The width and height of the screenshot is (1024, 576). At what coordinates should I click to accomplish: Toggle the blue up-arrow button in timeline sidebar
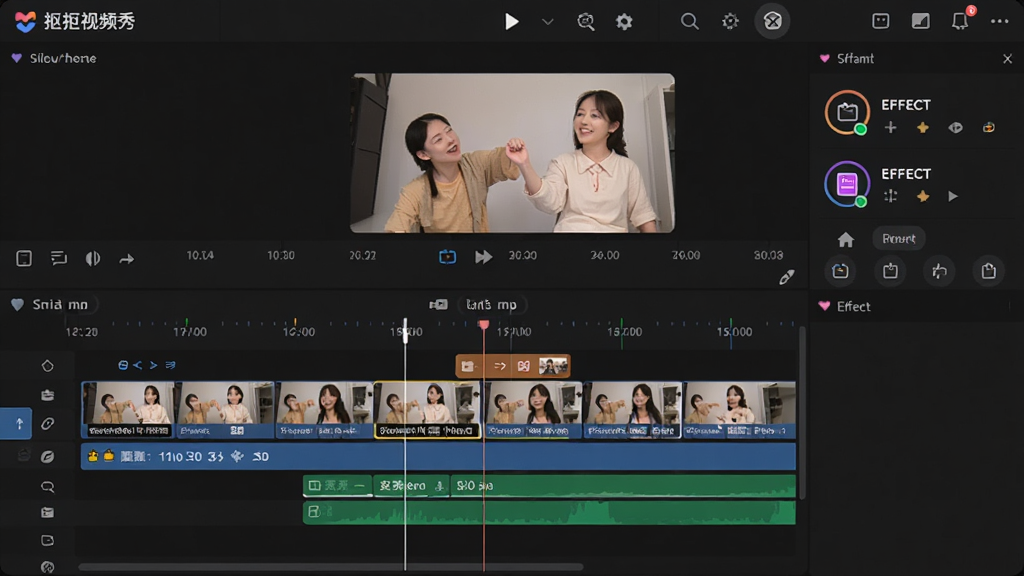16,424
